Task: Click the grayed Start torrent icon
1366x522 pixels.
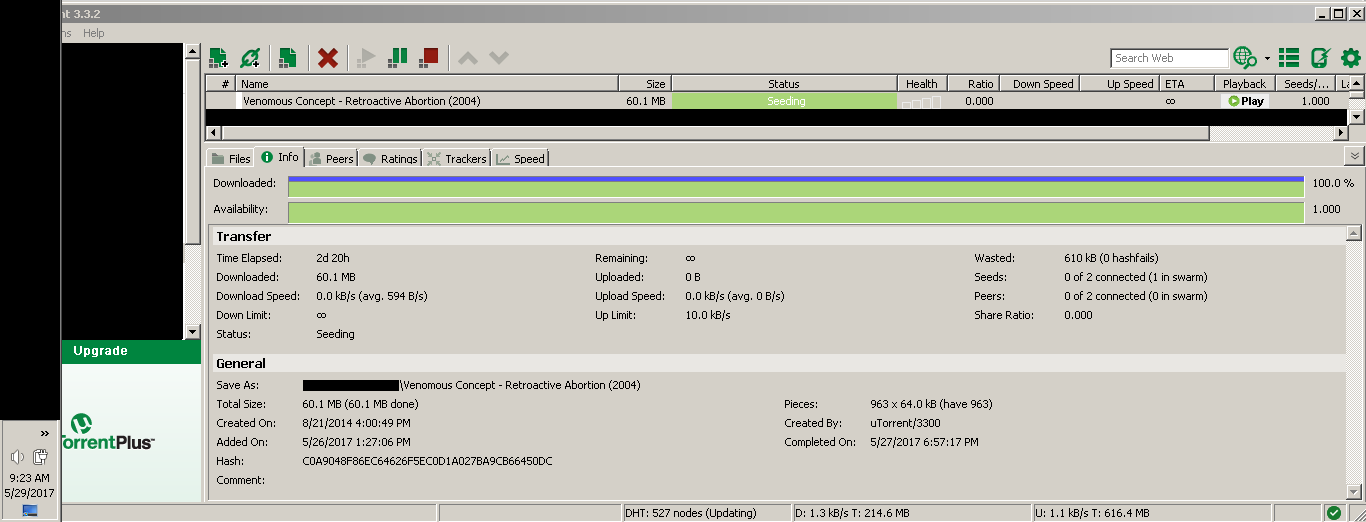Action: (x=366, y=57)
